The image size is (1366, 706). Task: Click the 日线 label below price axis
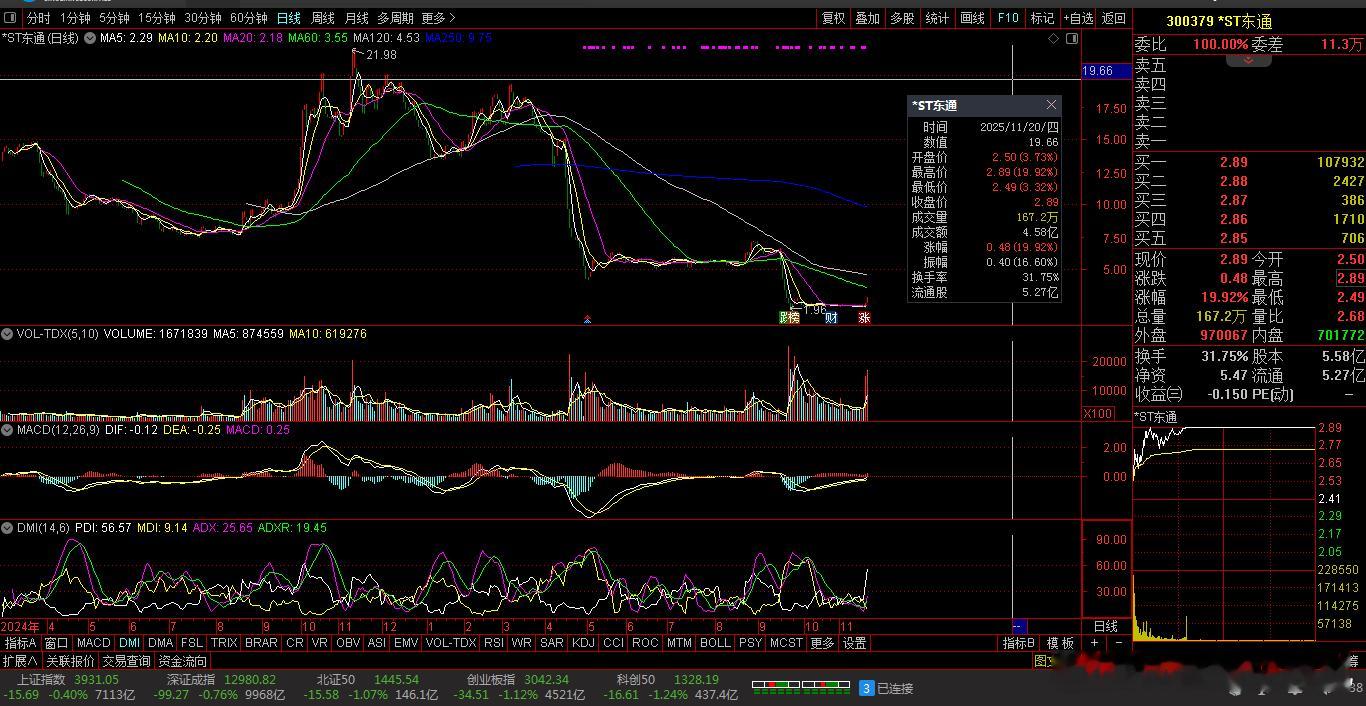pyautogui.click(x=1106, y=626)
